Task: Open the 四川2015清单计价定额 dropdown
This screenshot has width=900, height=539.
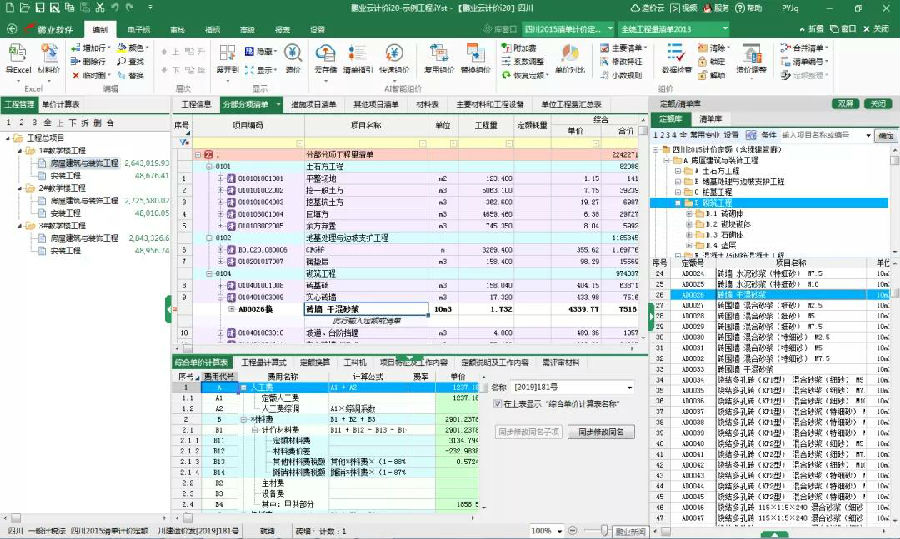Action: click(x=608, y=29)
